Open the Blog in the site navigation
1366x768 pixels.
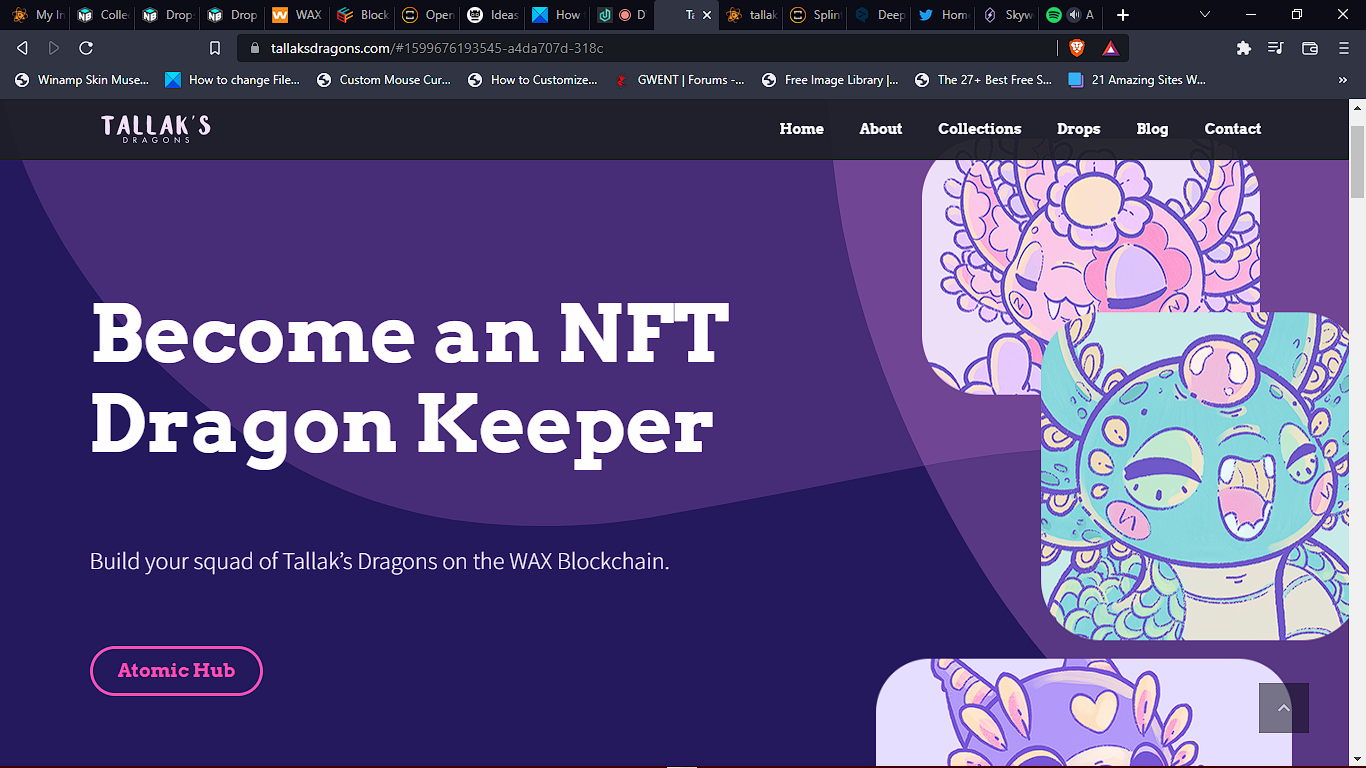(x=1152, y=129)
